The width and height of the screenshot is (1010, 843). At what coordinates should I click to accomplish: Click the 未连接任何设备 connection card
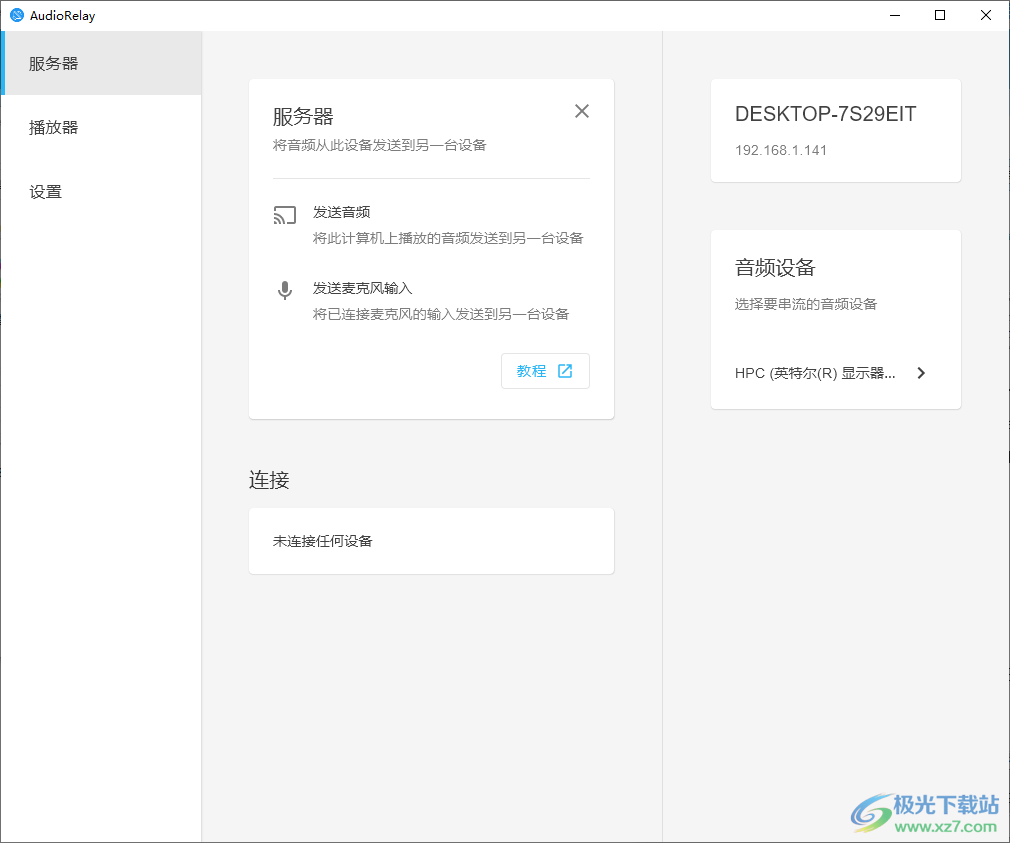pyautogui.click(x=431, y=540)
